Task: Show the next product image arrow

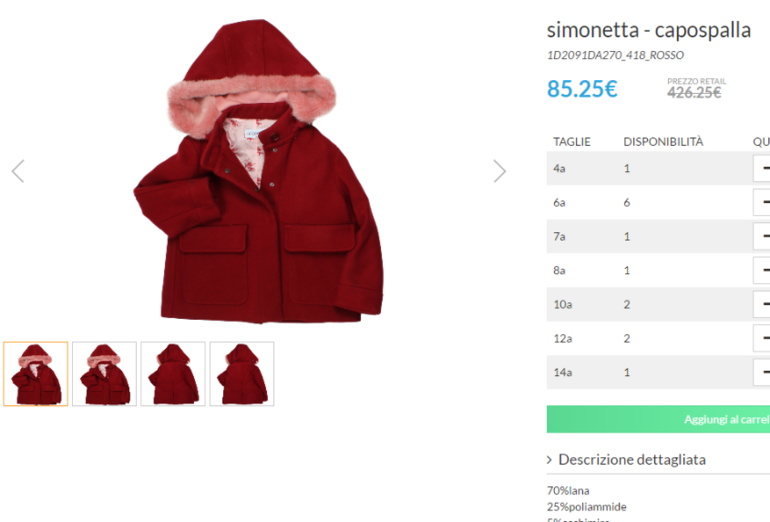Action: [x=499, y=171]
